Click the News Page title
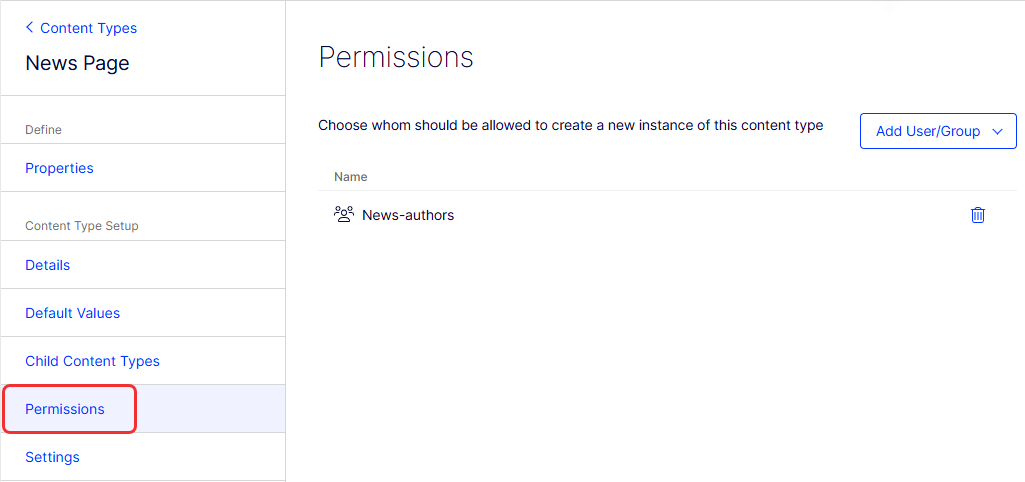The image size is (1025, 482). (77, 63)
